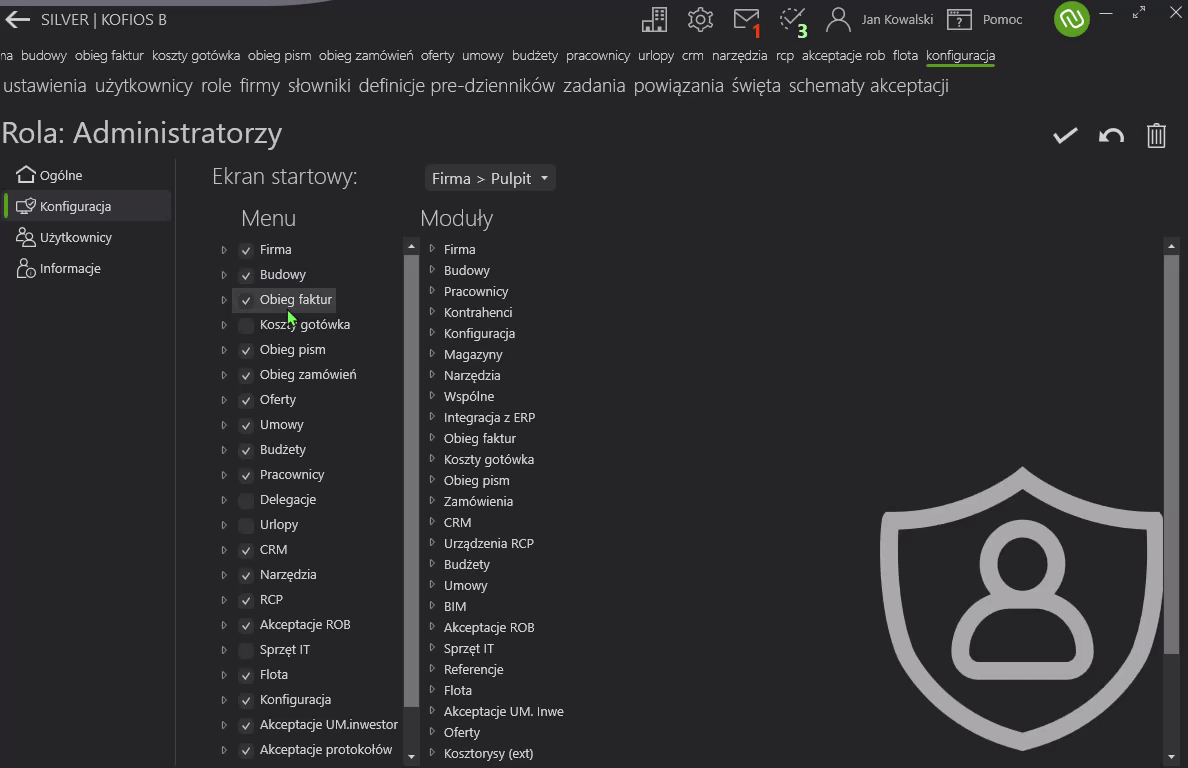This screenshot has height=768, width=1188.
Task: Expand the Pracownicy menu node
Action: [x=224, y=475]
